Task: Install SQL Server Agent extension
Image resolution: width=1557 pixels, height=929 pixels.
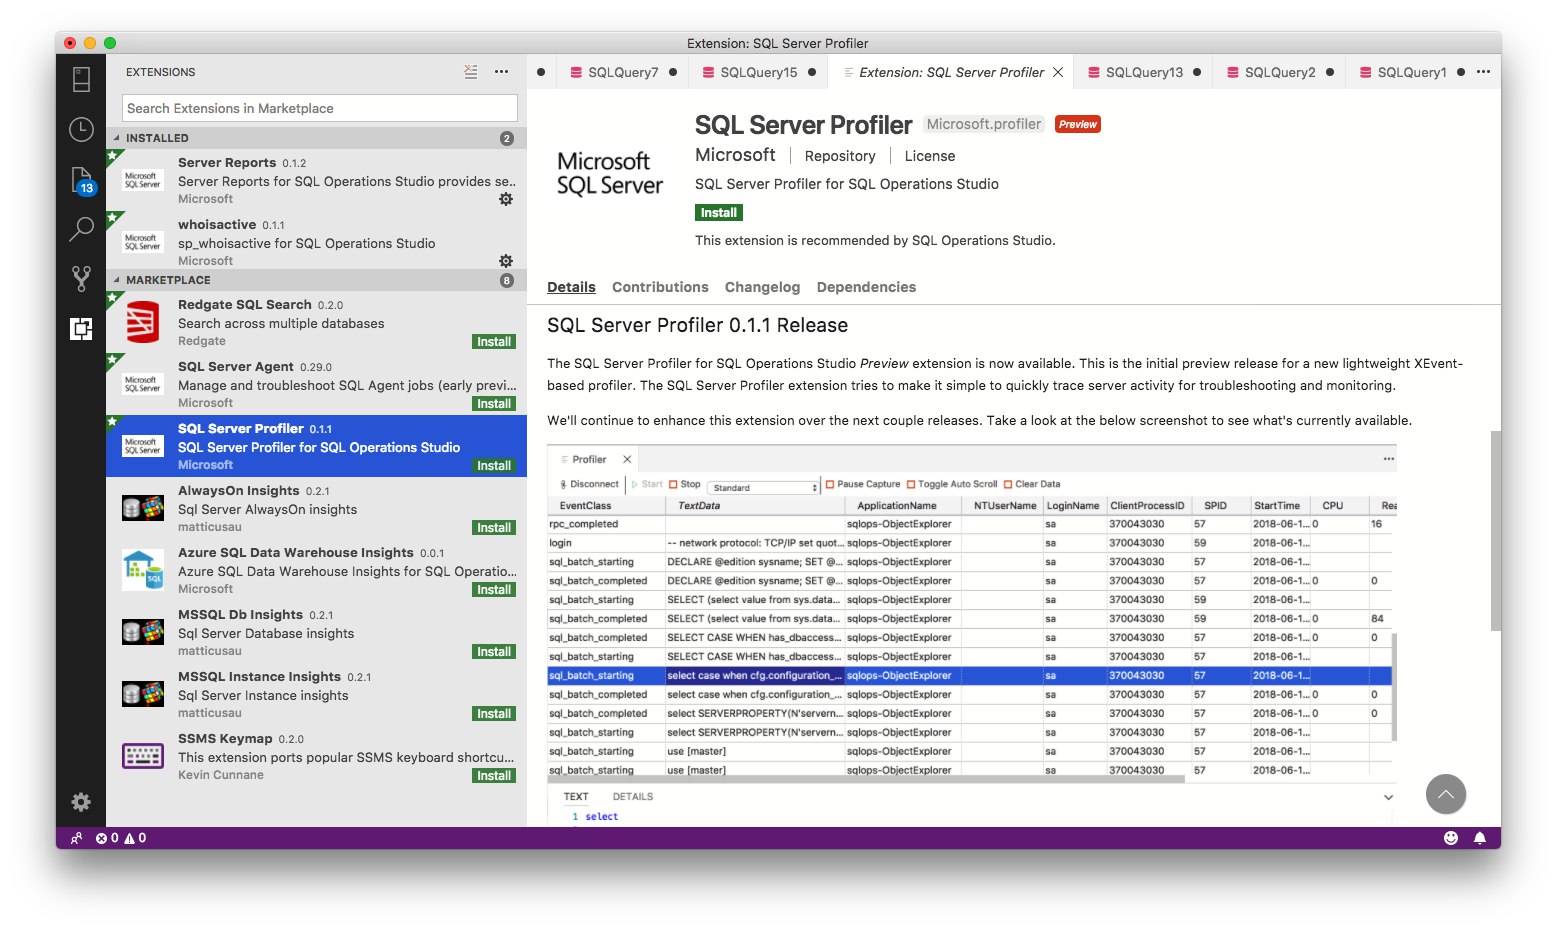Action: tap(494, 404)
